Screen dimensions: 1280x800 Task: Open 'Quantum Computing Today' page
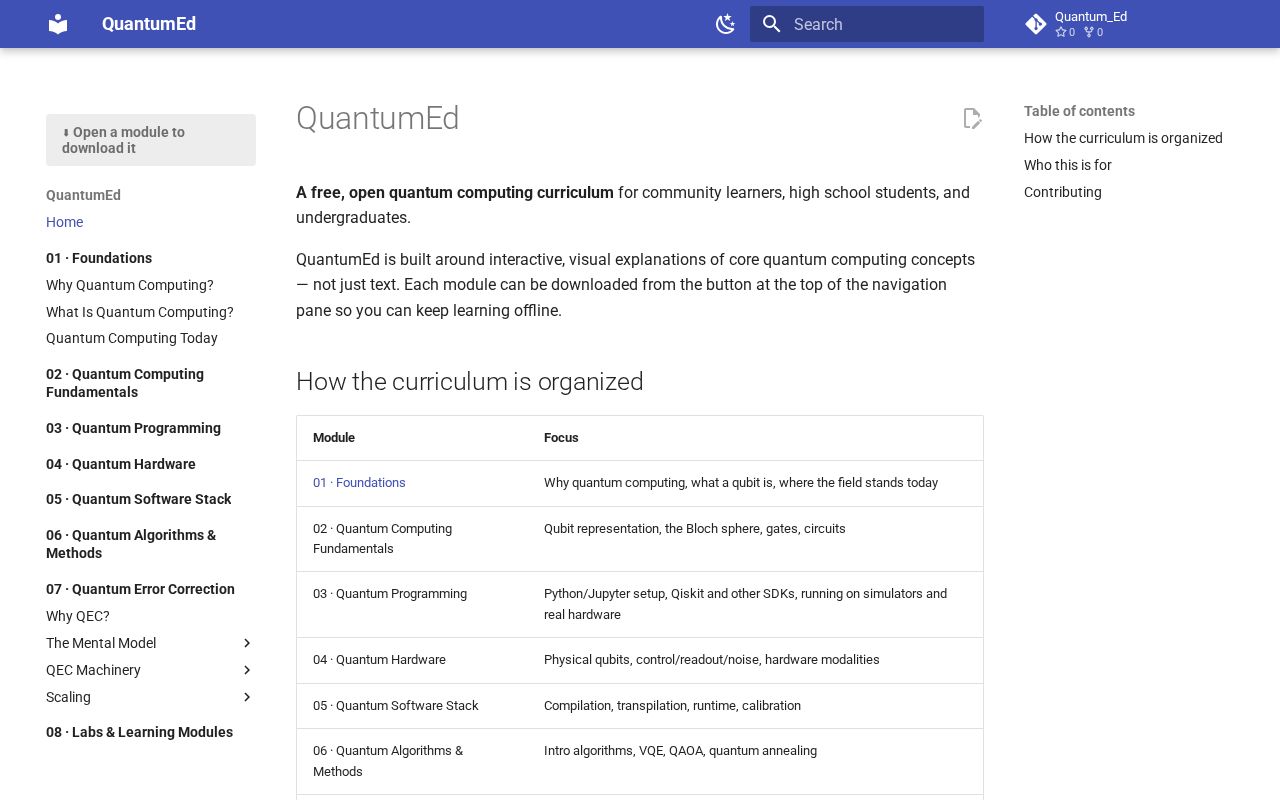(132, 338)
